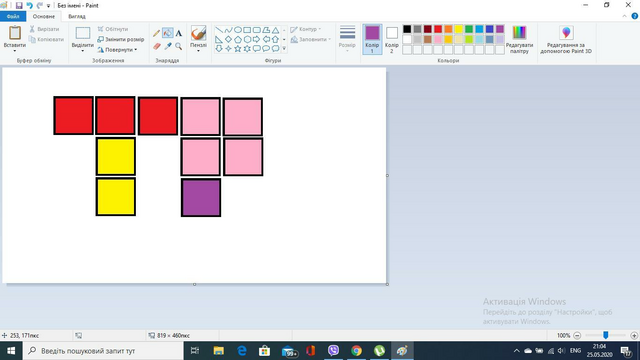Select the Eraser tool
Screen dimensions: 640x360
click(156, 46)
